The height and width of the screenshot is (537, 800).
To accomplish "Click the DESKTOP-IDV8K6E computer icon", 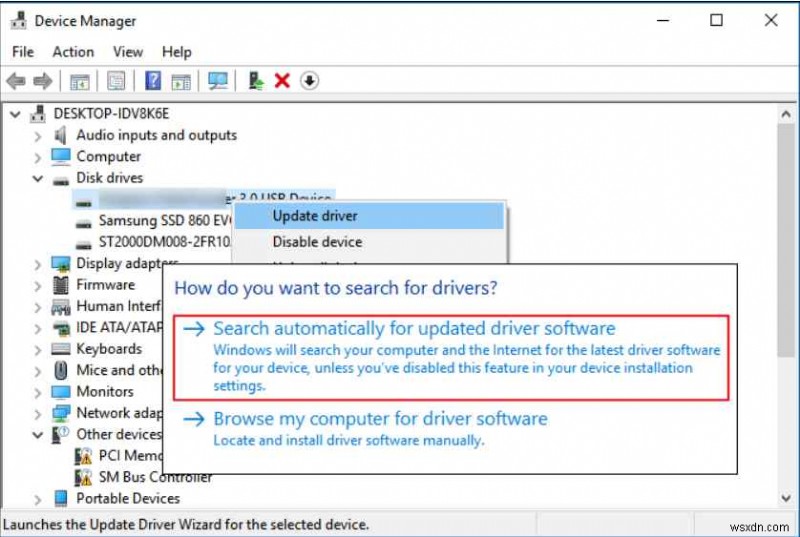I will 37,114.
